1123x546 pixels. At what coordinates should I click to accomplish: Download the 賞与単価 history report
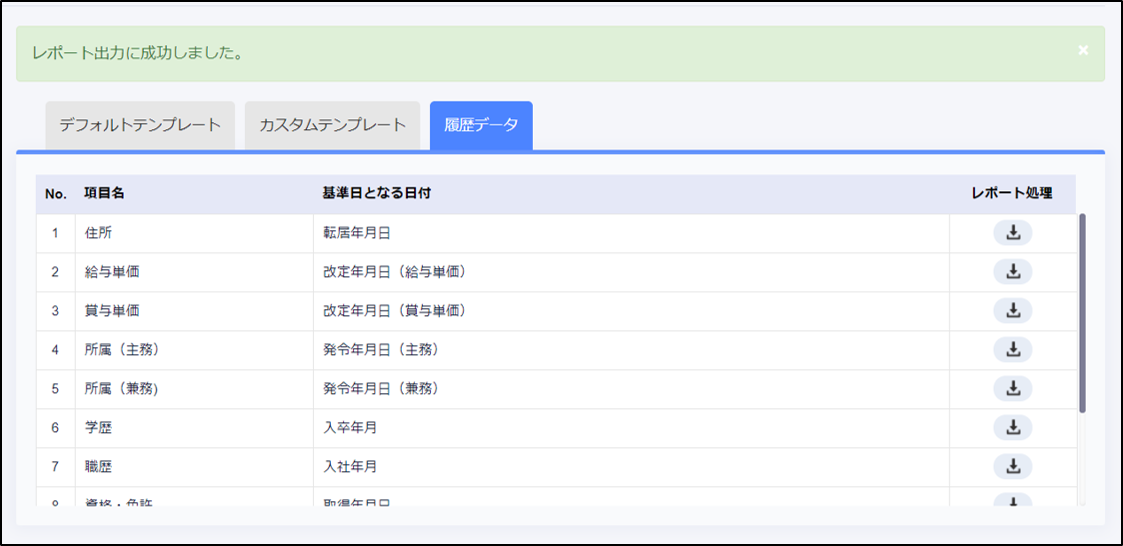[1012, 311]
